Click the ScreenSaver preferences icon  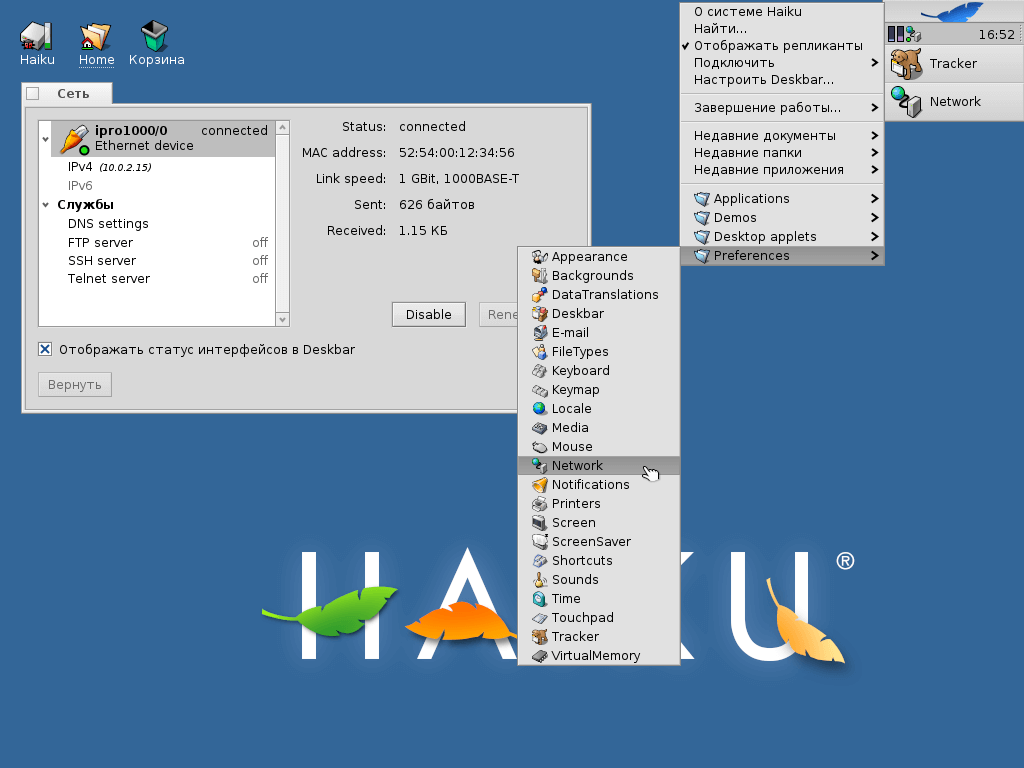[x=539, y=541]
